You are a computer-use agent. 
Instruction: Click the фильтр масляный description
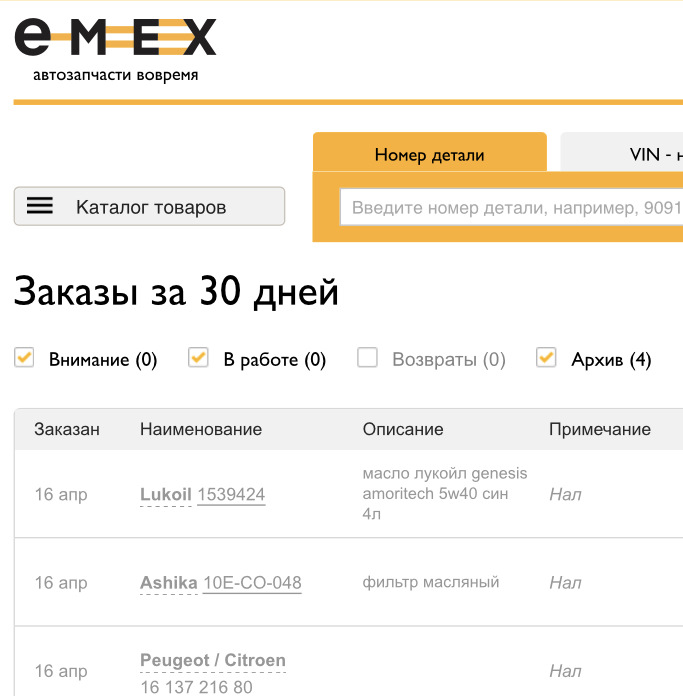pos(431,582)
